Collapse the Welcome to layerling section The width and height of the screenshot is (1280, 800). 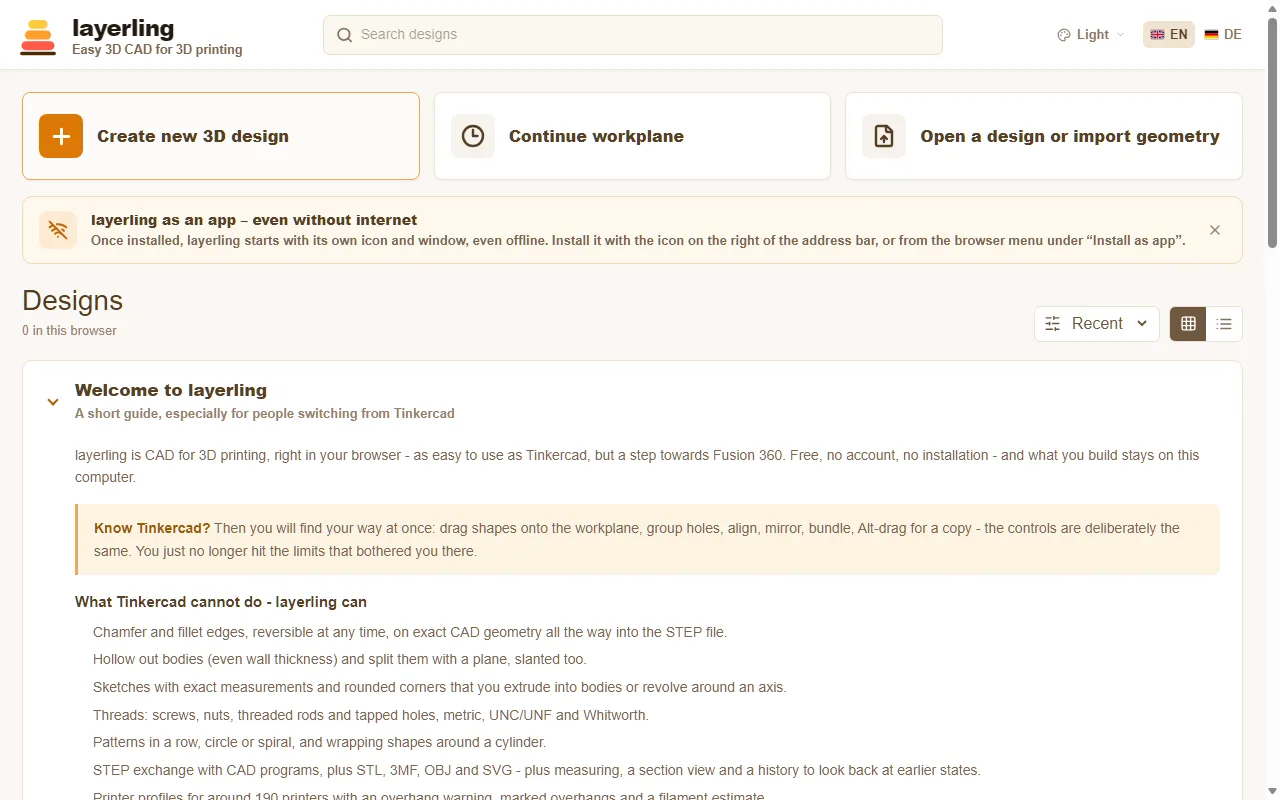click(x=53, y=402)
